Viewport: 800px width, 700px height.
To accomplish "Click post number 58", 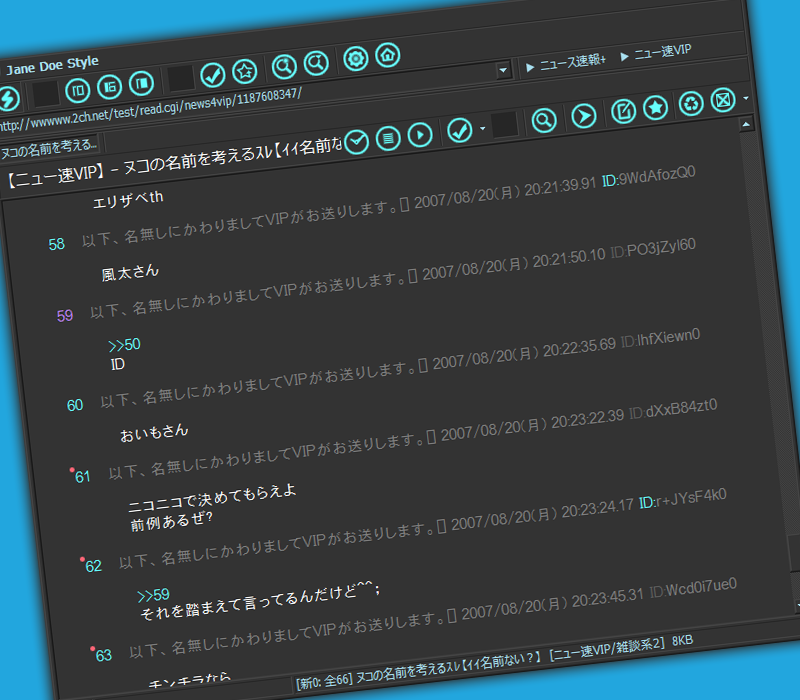I will [x=57, y=244].
